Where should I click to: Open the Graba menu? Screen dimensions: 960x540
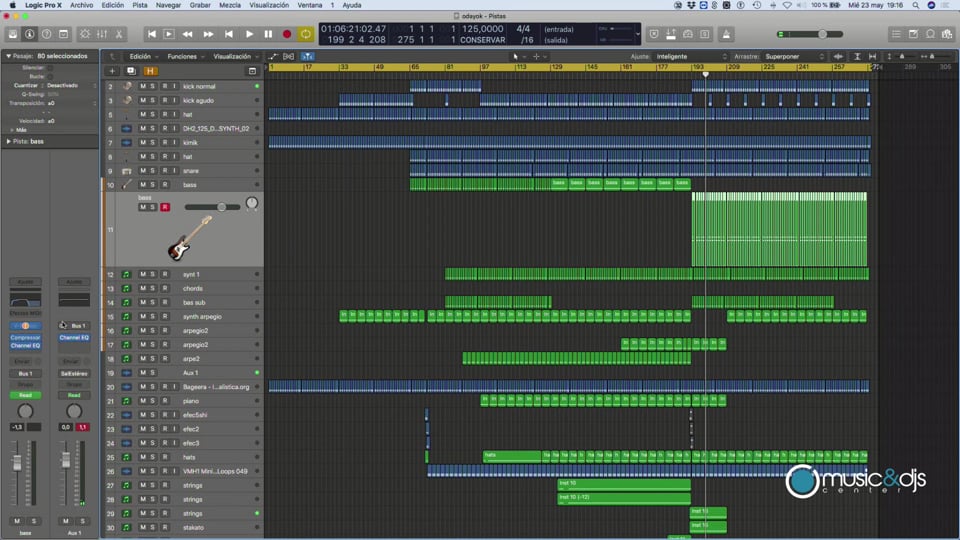tap(200, 5)
